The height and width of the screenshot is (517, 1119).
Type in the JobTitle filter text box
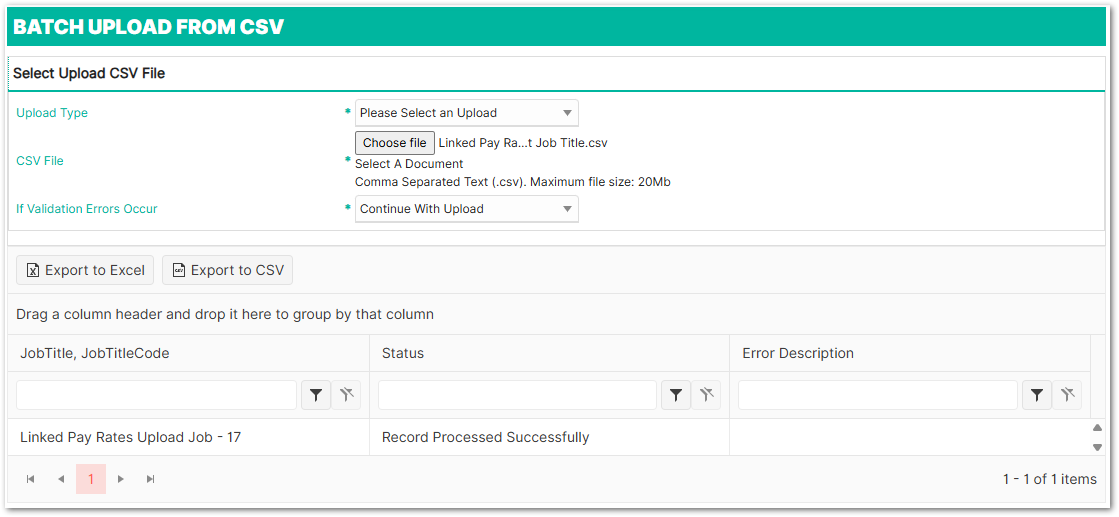point(157,395)
